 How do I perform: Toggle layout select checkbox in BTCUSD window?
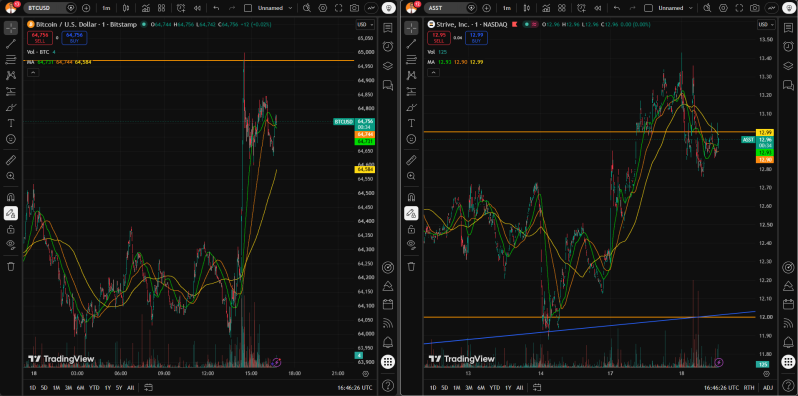point(248,8)
